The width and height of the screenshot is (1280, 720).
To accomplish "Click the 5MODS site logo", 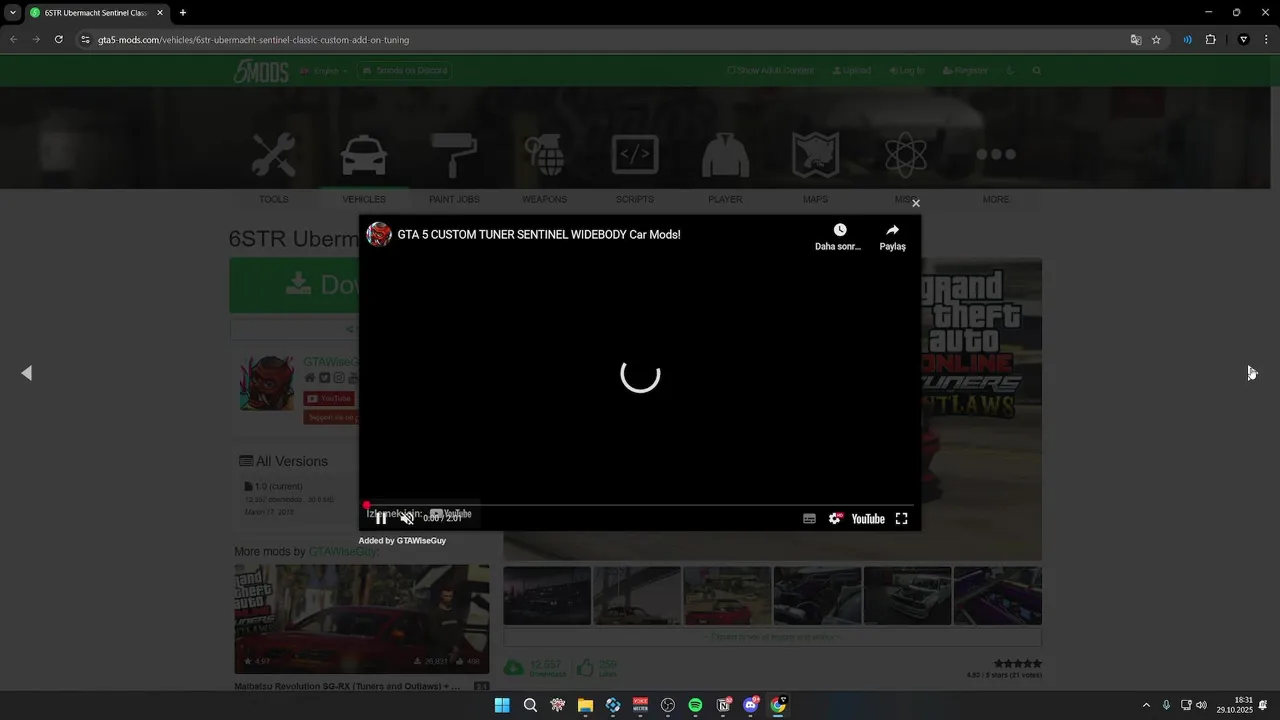I will click(x=261, y=71).
